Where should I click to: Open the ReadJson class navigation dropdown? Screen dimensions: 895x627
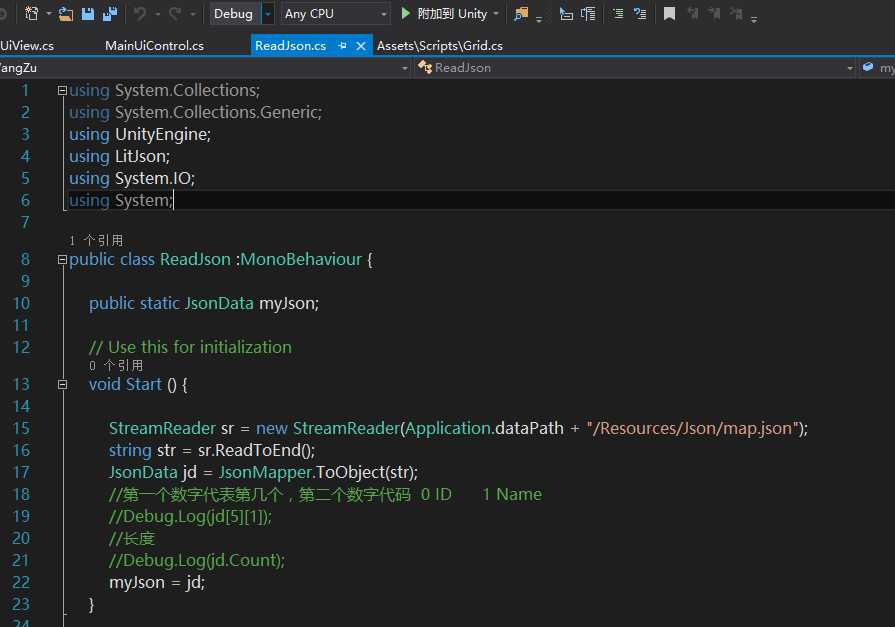(x=849, y=68)
